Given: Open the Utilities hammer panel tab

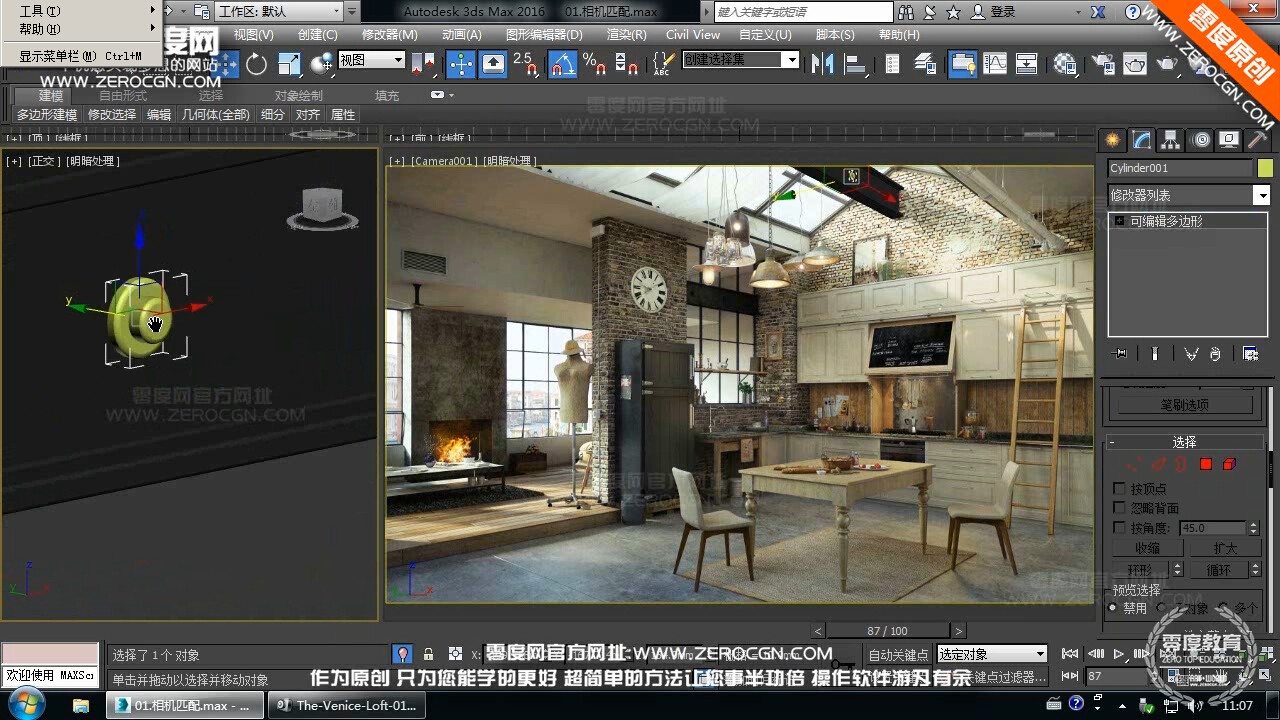Looking at the screenshot, I should (x=1258, y=140).
